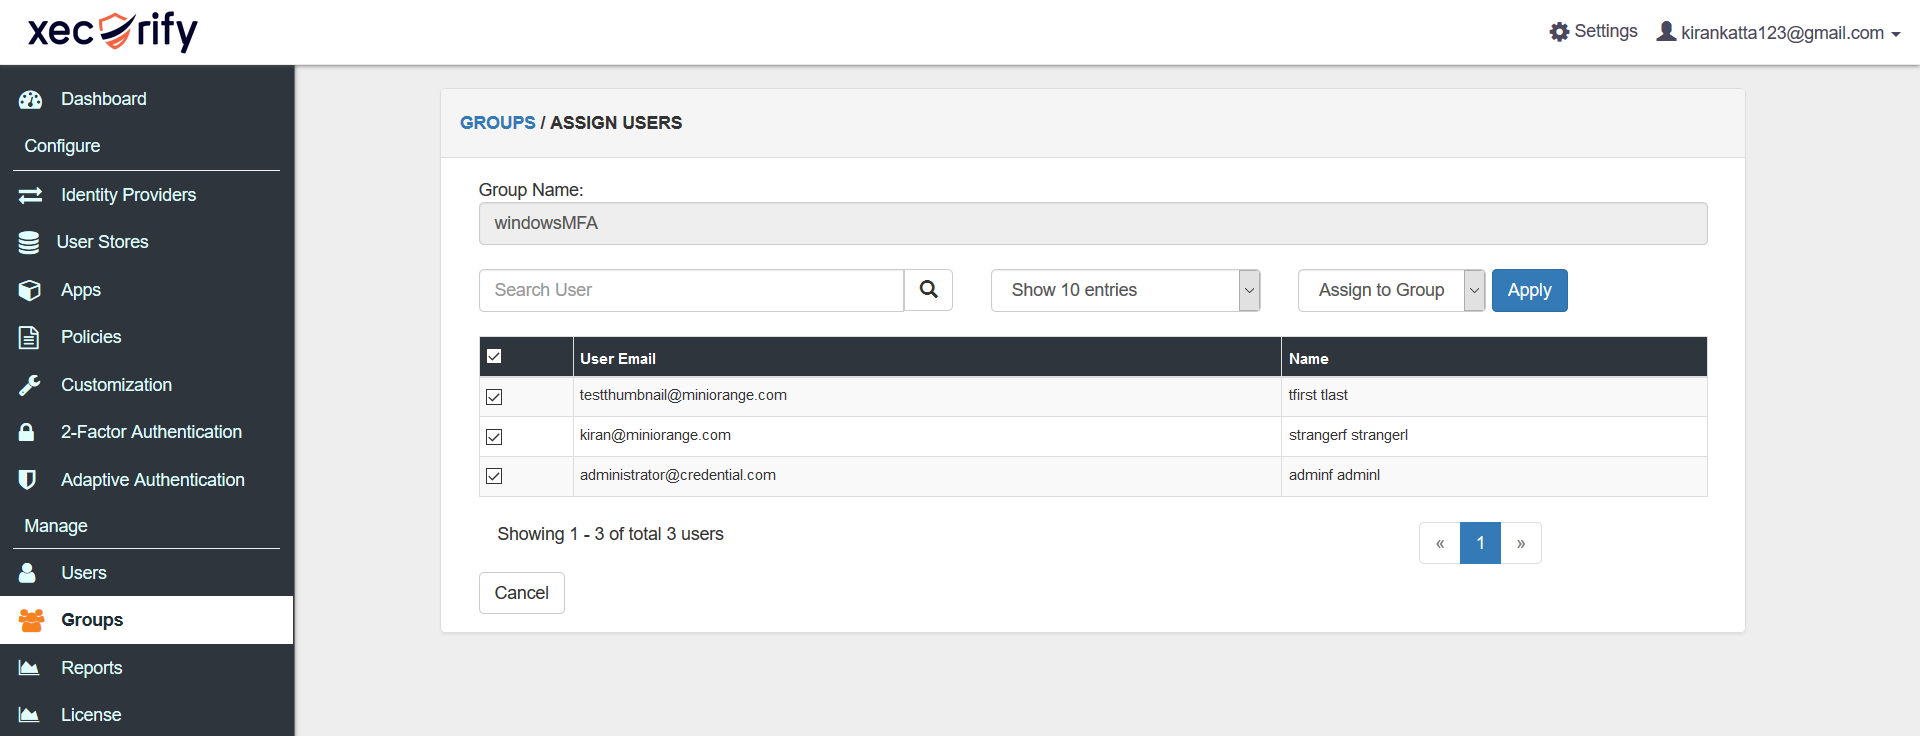Click the Dashboard gauge icon
Viewport: 1920px width, 736px height.
tap(30, 99)
